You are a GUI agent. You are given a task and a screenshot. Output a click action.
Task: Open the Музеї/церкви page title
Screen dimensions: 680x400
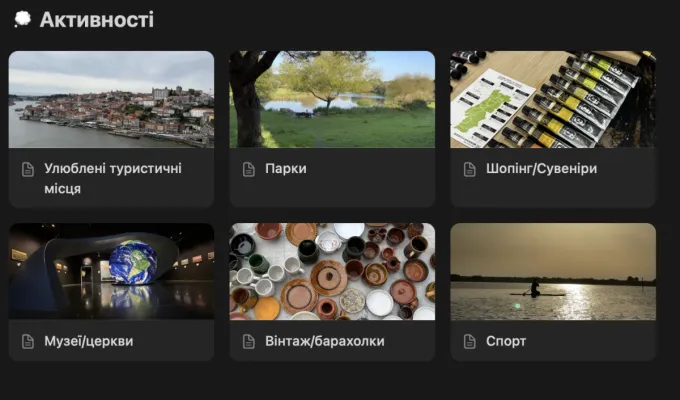click(88, 341)
